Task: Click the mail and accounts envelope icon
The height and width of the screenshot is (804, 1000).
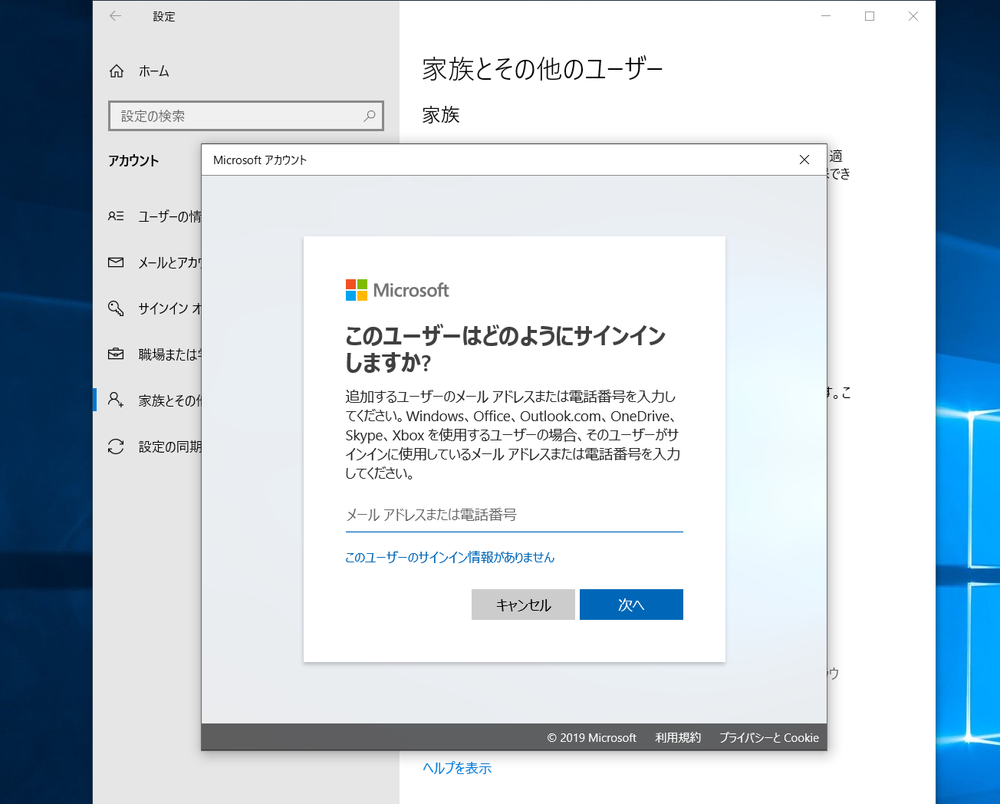Action: pos(117,263)
